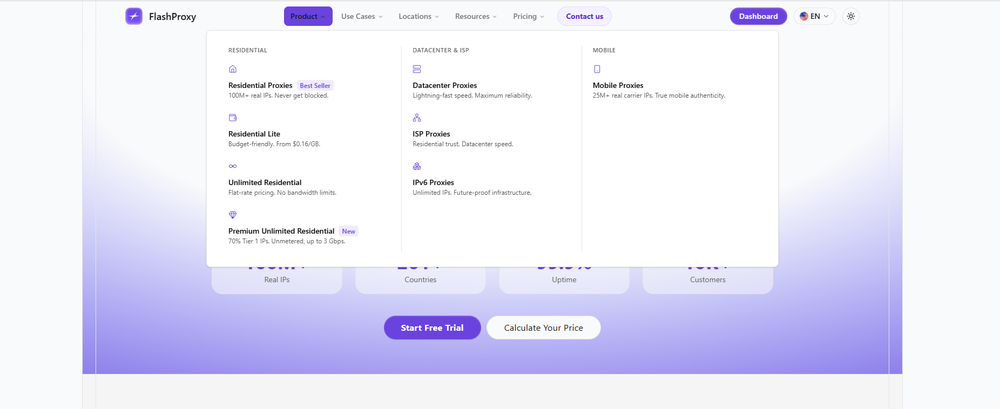Select Datacenter Proxies menu item
The width and height of the screenshot is (1000, 409).
(445, 86)
